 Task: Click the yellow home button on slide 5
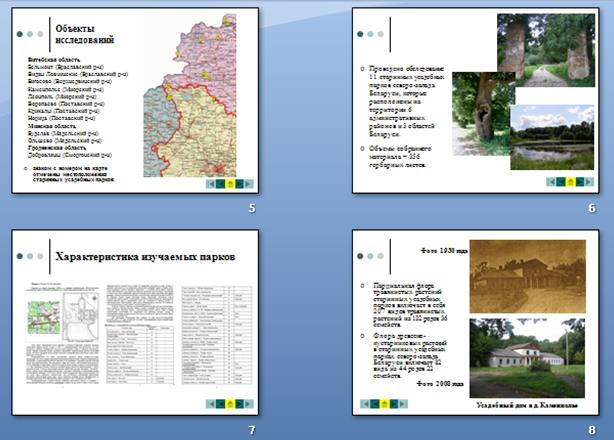tap(232, 184)
